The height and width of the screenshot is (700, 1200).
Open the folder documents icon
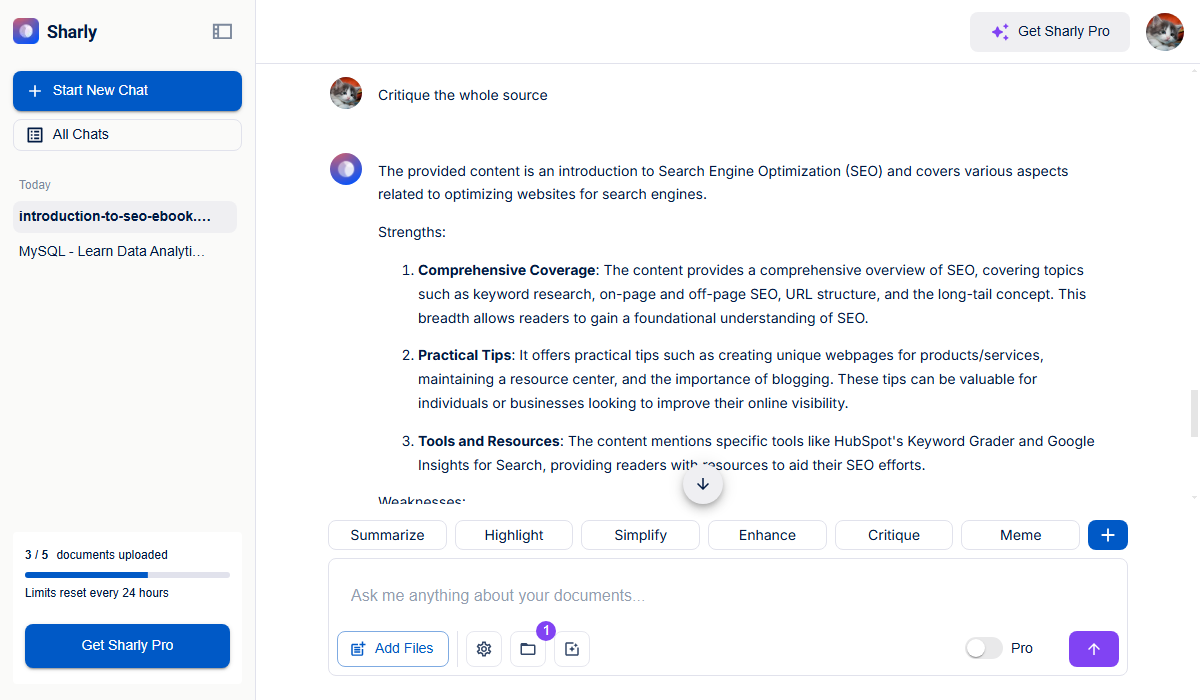pyautogui.click(x=528, y=649)
